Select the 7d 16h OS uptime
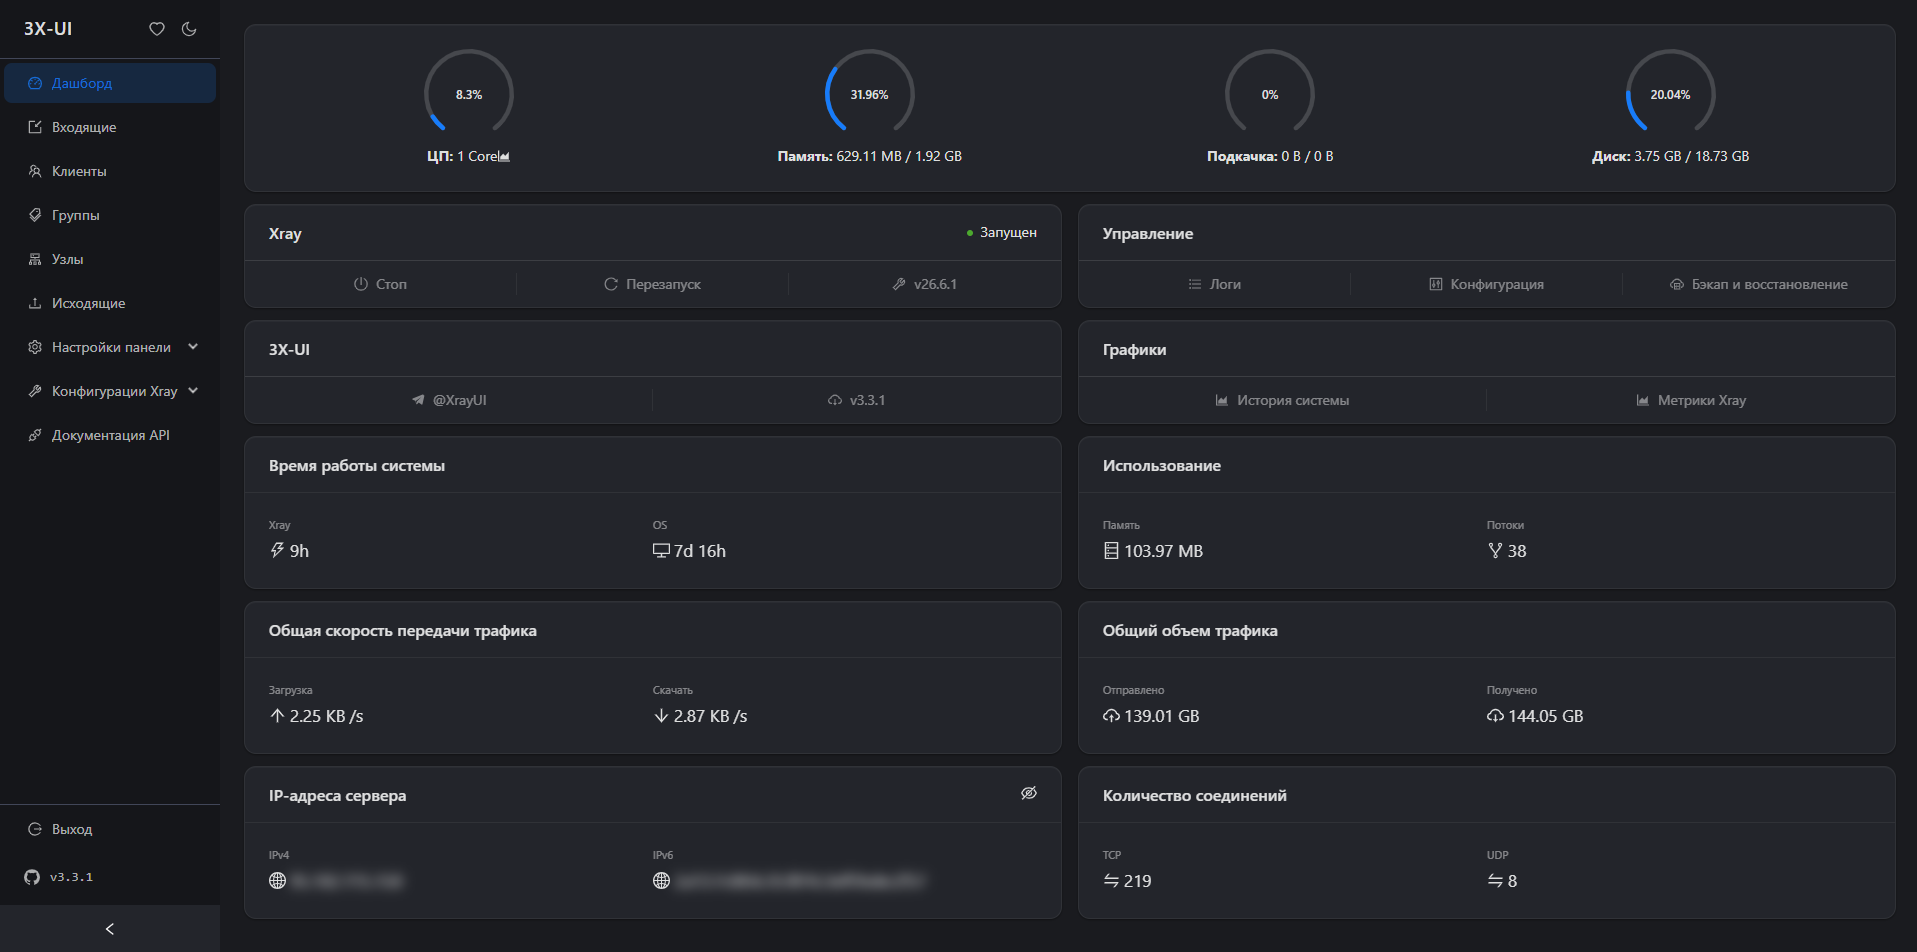The width and height of the screenshot is (1917, 952). pos(700,551)
